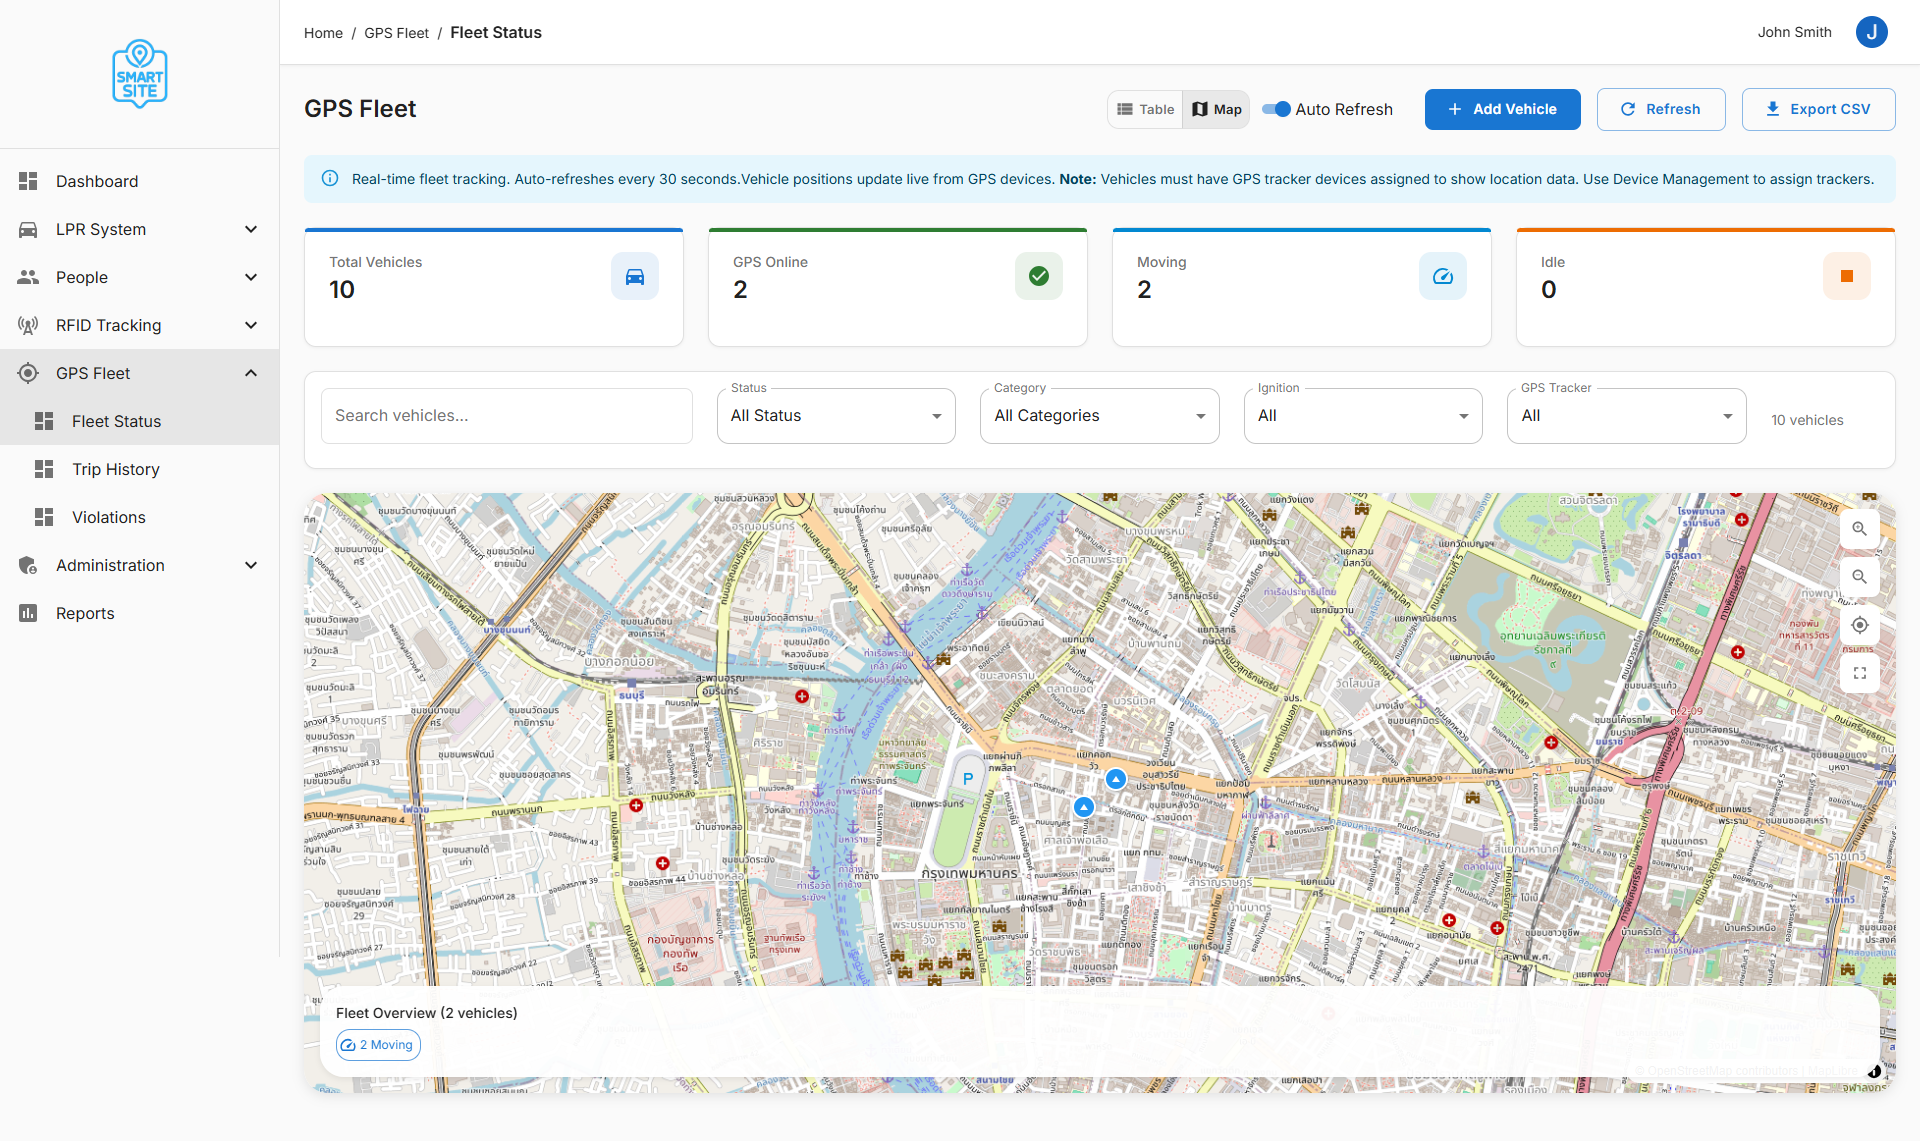Switch to Table view
The height and width of the screenshot is (1141, 1920).
(1145, 109)
